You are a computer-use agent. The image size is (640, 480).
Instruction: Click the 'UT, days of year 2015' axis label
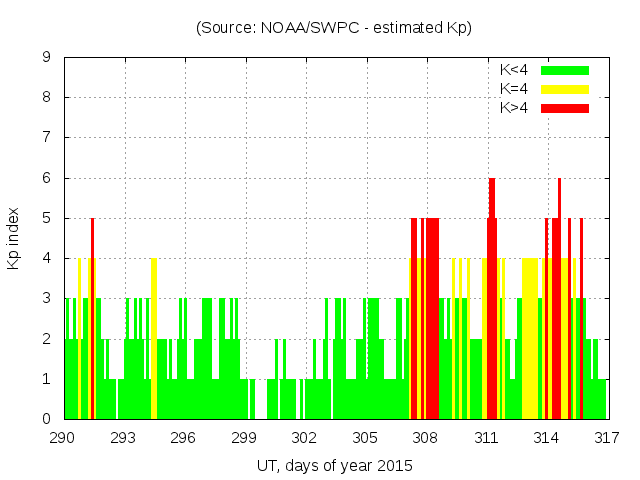tap(334, 465)
